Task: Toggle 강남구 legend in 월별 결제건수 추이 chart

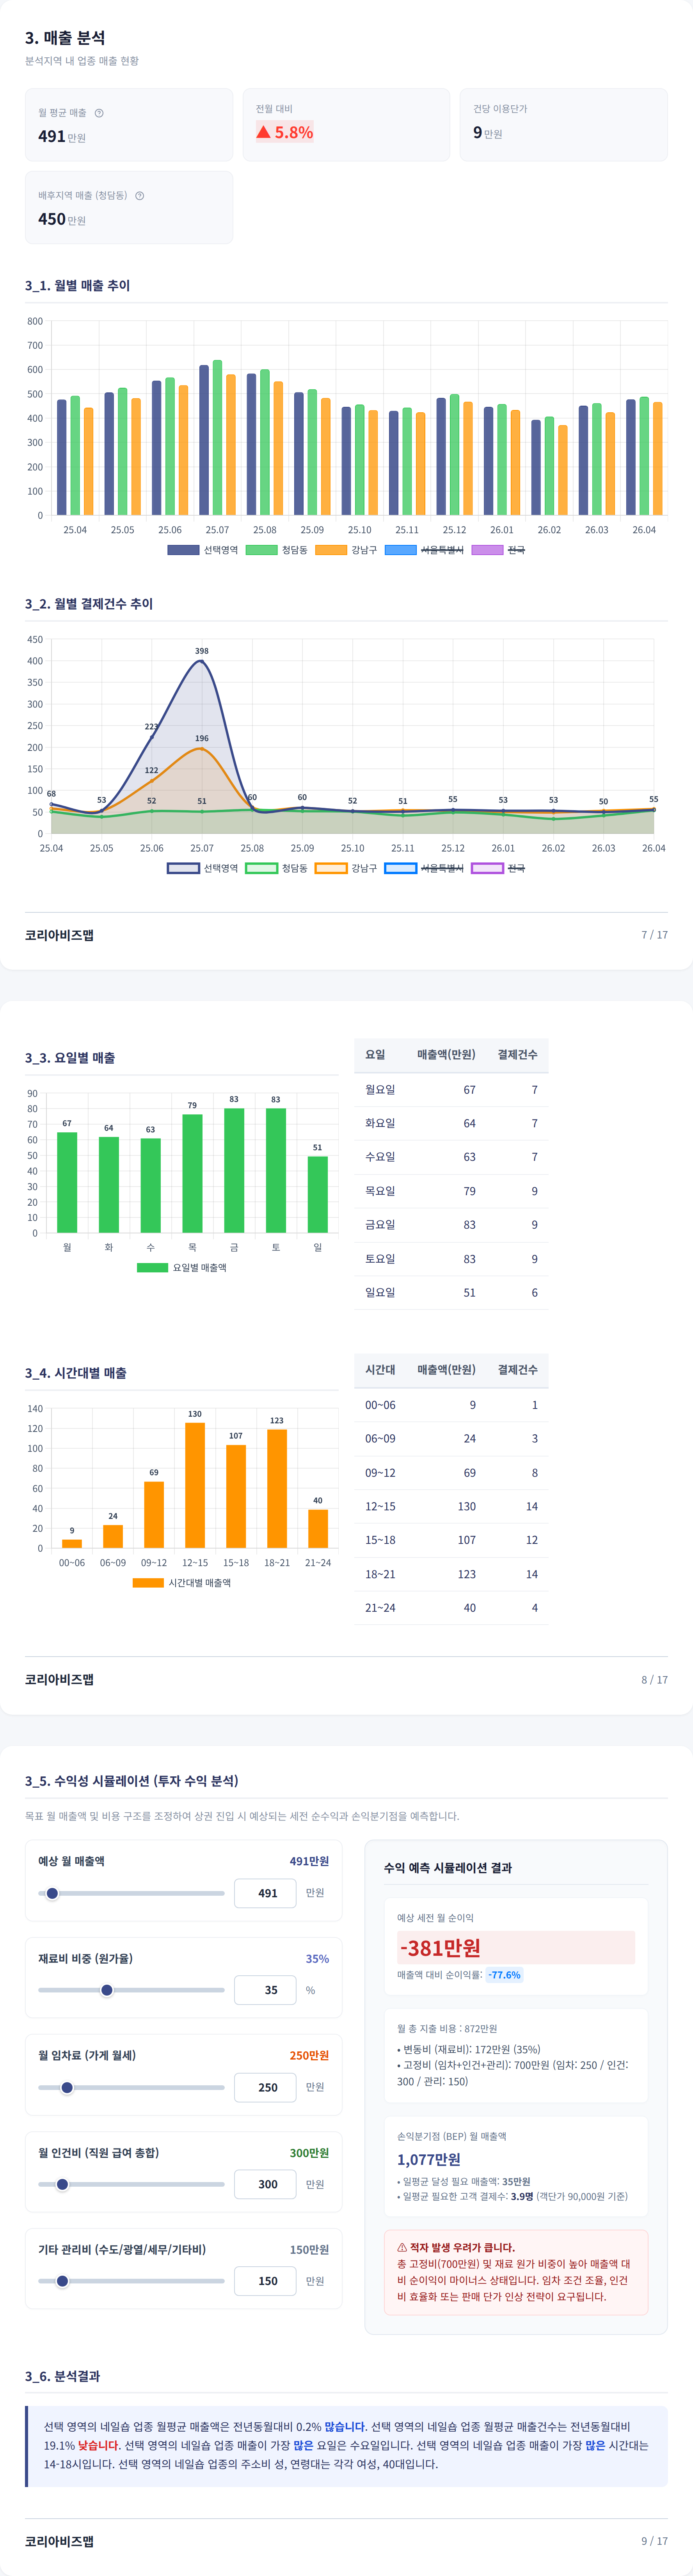Action: click(346, 868)
